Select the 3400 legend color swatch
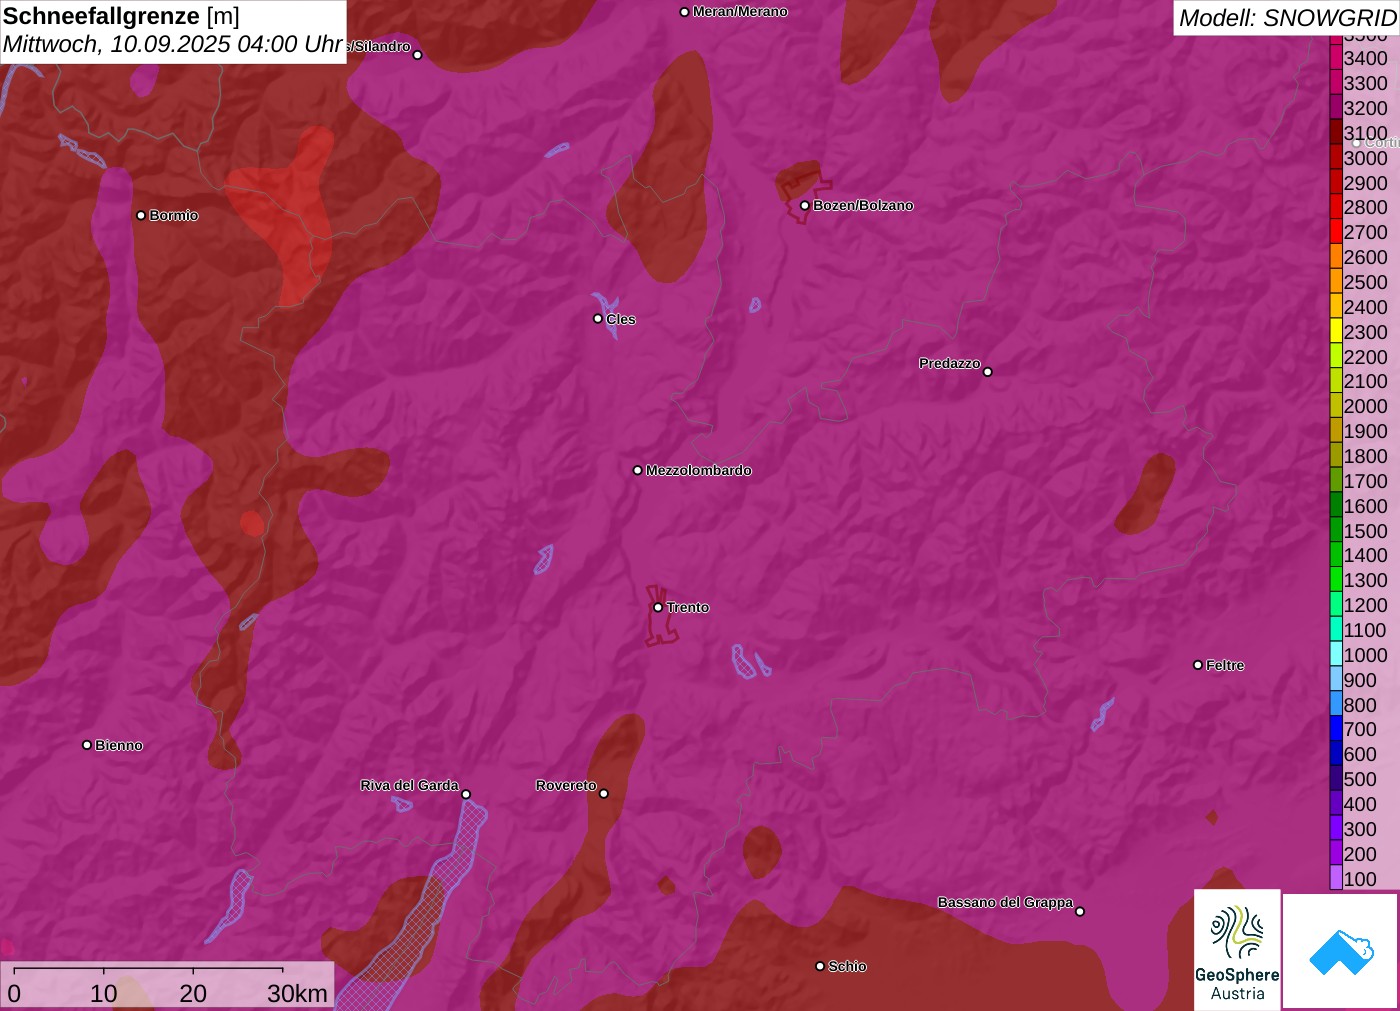This screenshot has width=1400, height=1011. [1336, 58]
